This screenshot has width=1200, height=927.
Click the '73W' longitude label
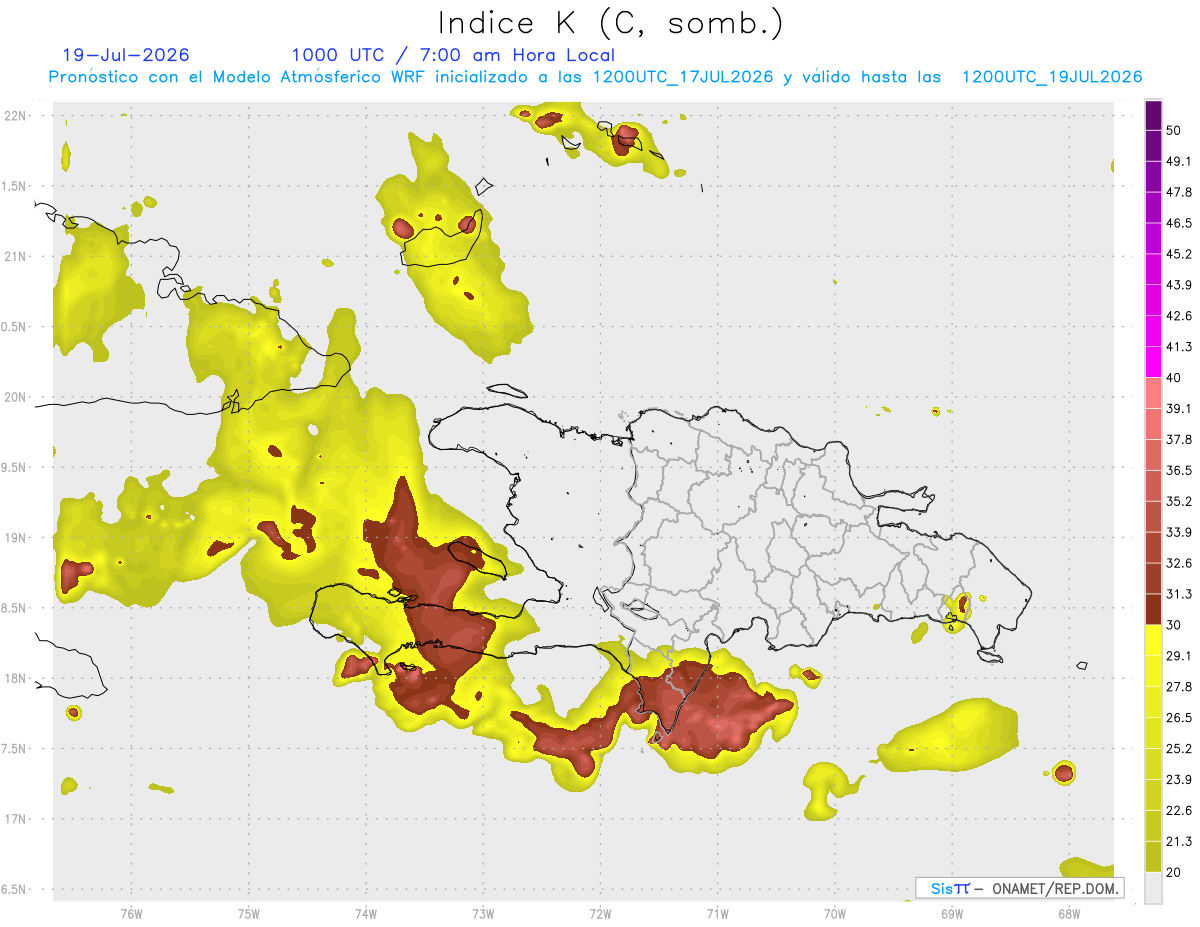click(x=483, y=913)
